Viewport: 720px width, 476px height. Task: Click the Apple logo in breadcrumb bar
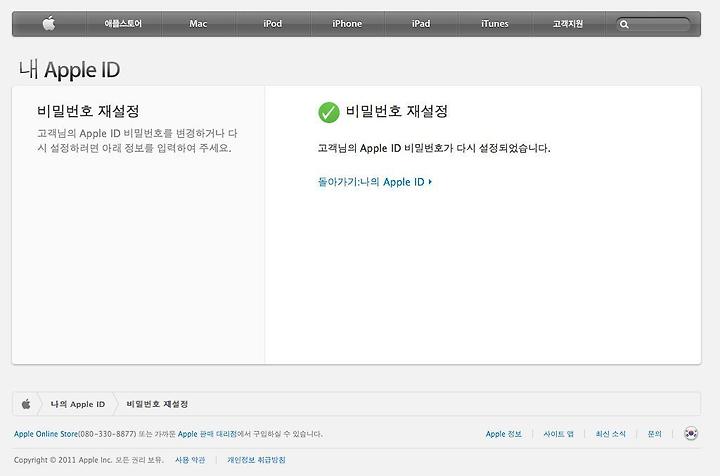point(26,404)
